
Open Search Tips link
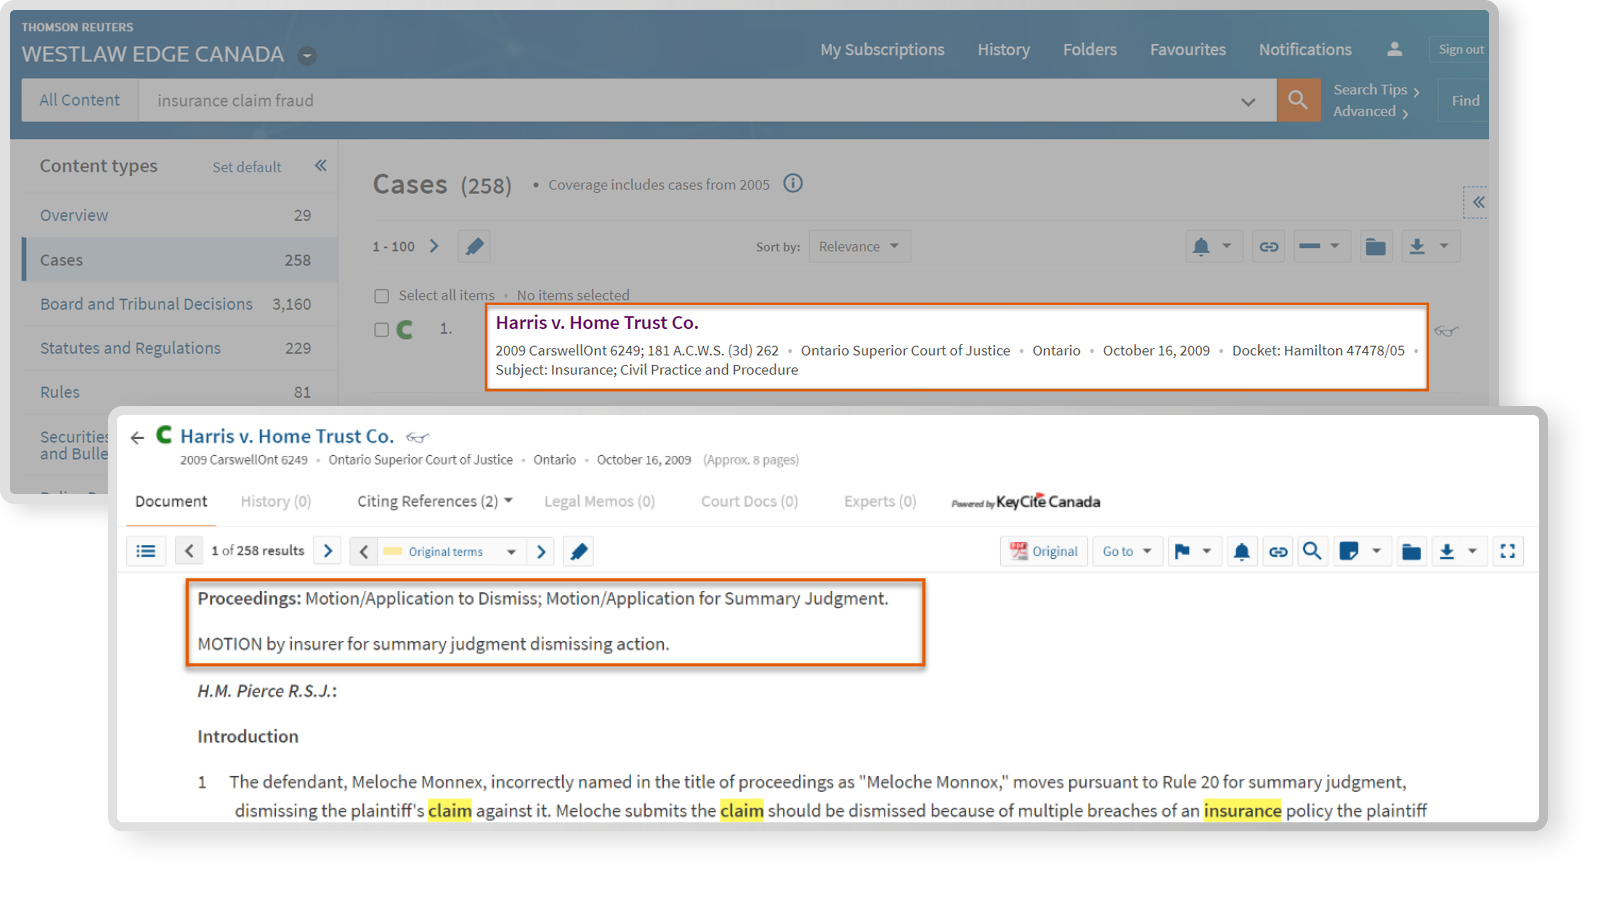coord(1376,90)
